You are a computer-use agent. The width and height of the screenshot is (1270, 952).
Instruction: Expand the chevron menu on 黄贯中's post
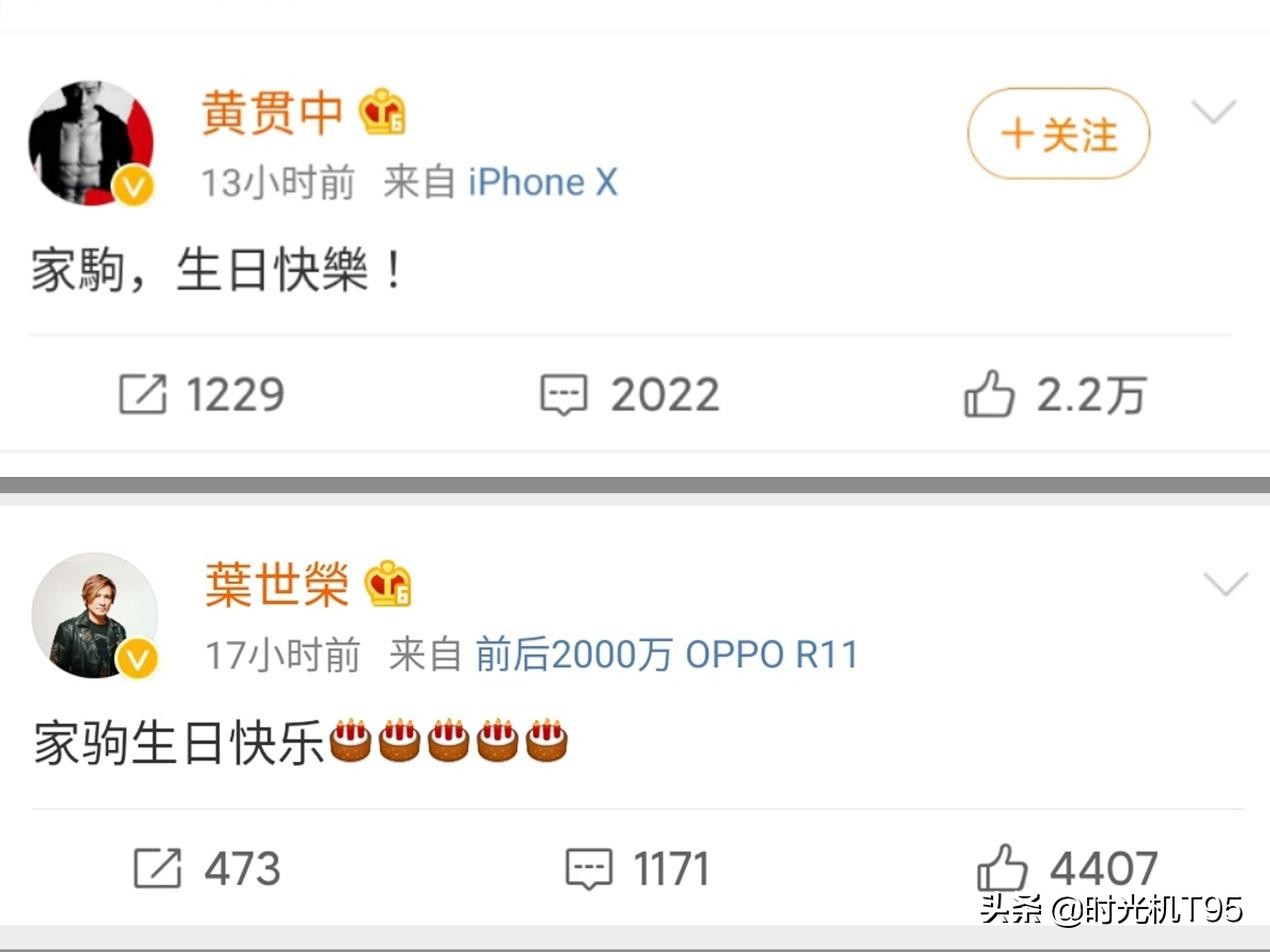[1215, 111]
